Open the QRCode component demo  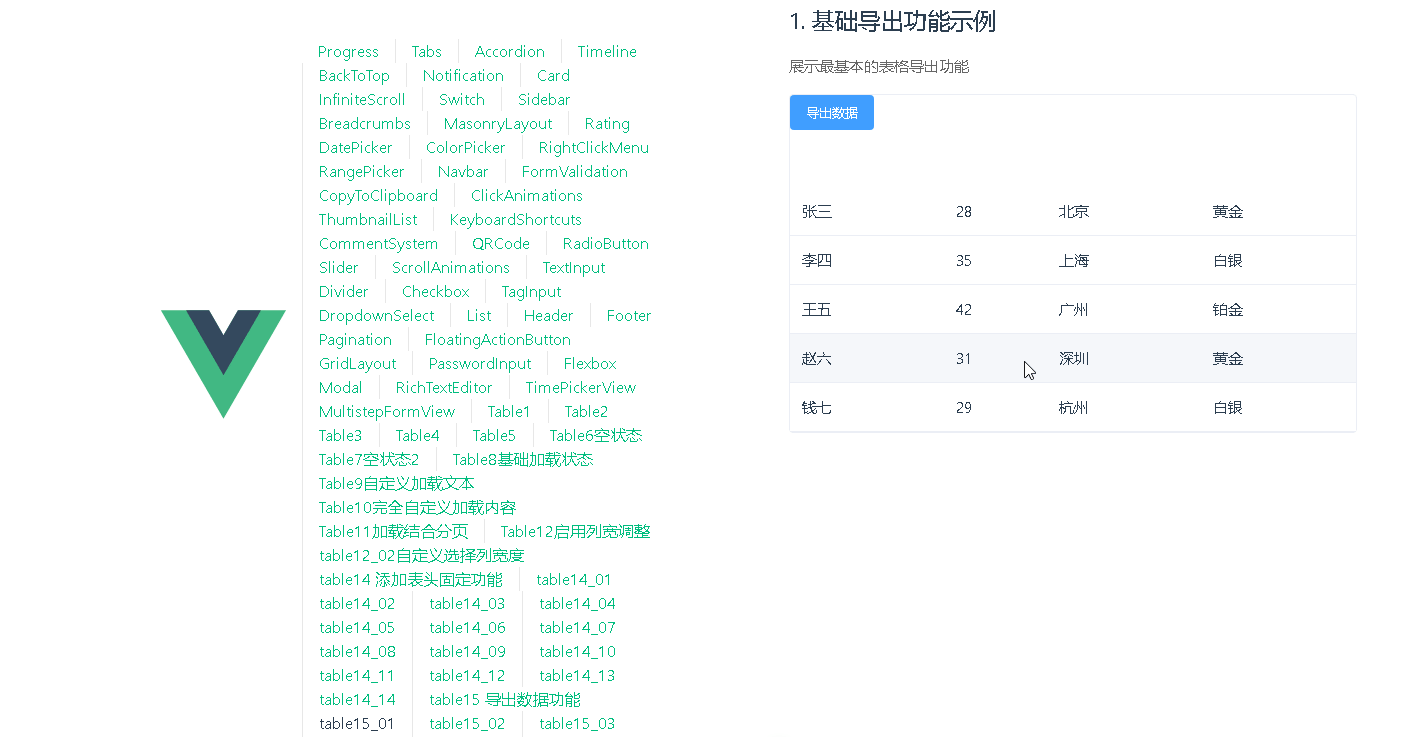tap(501, 243)
